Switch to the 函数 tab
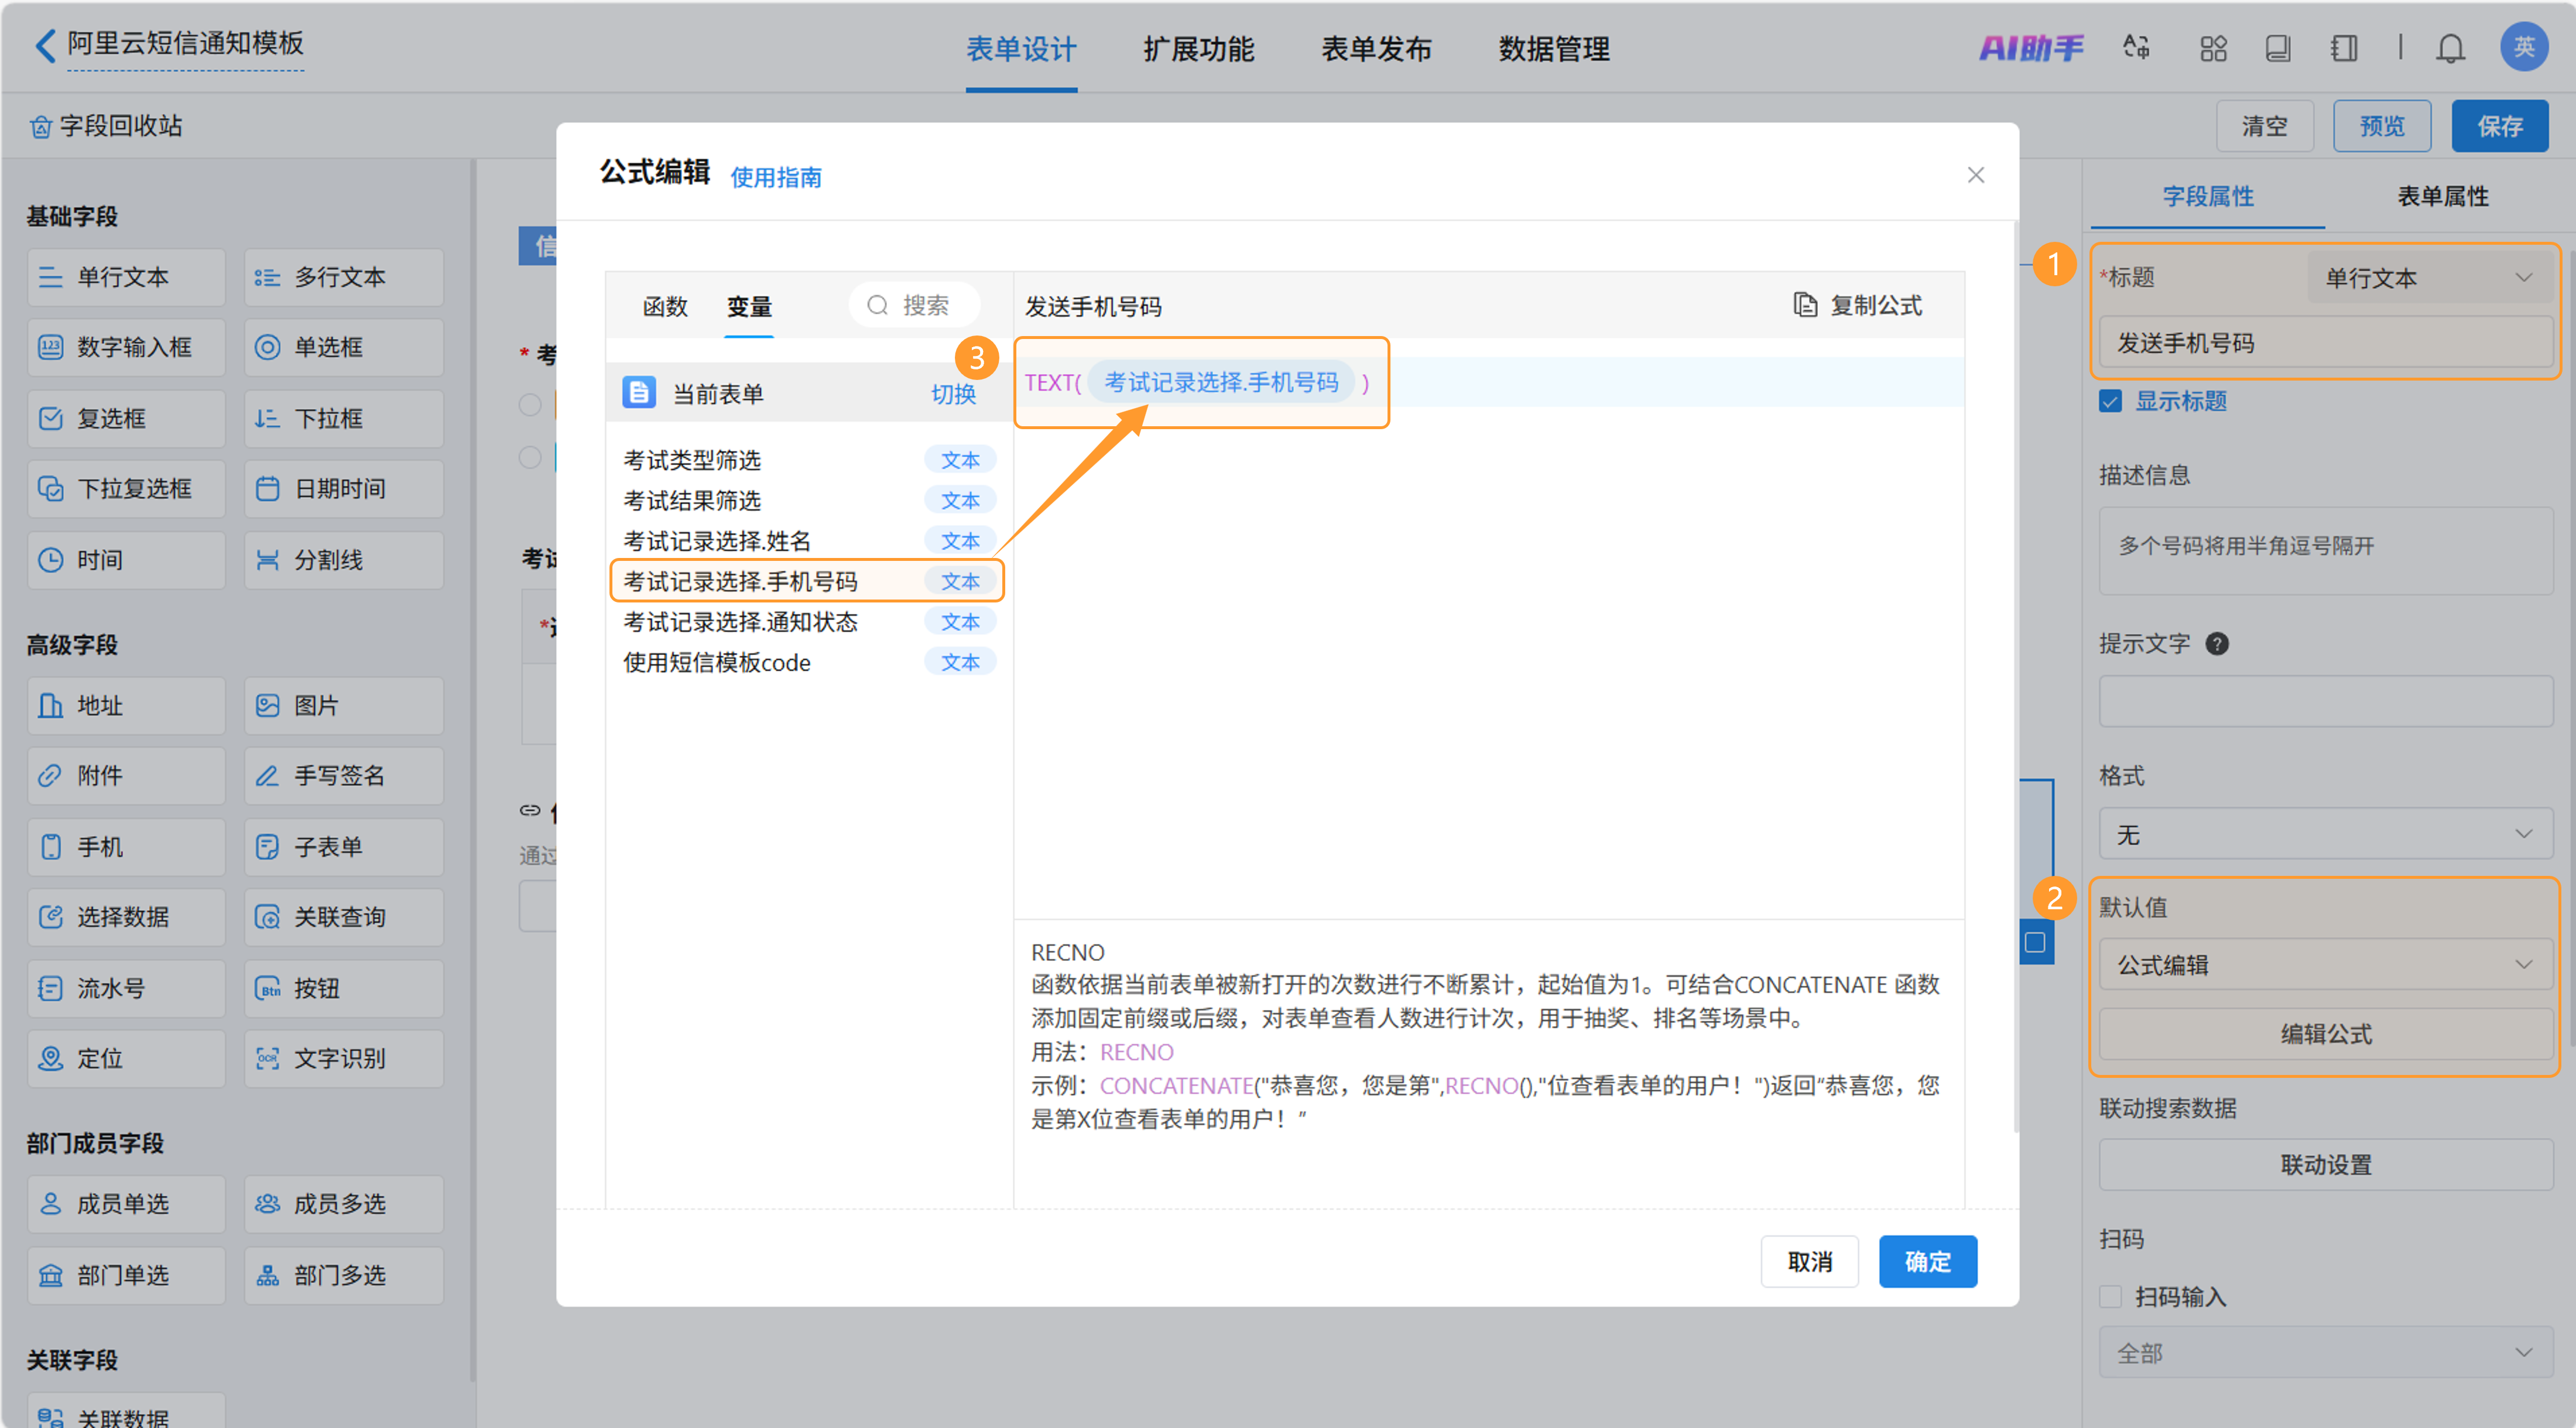 (665, 306)
